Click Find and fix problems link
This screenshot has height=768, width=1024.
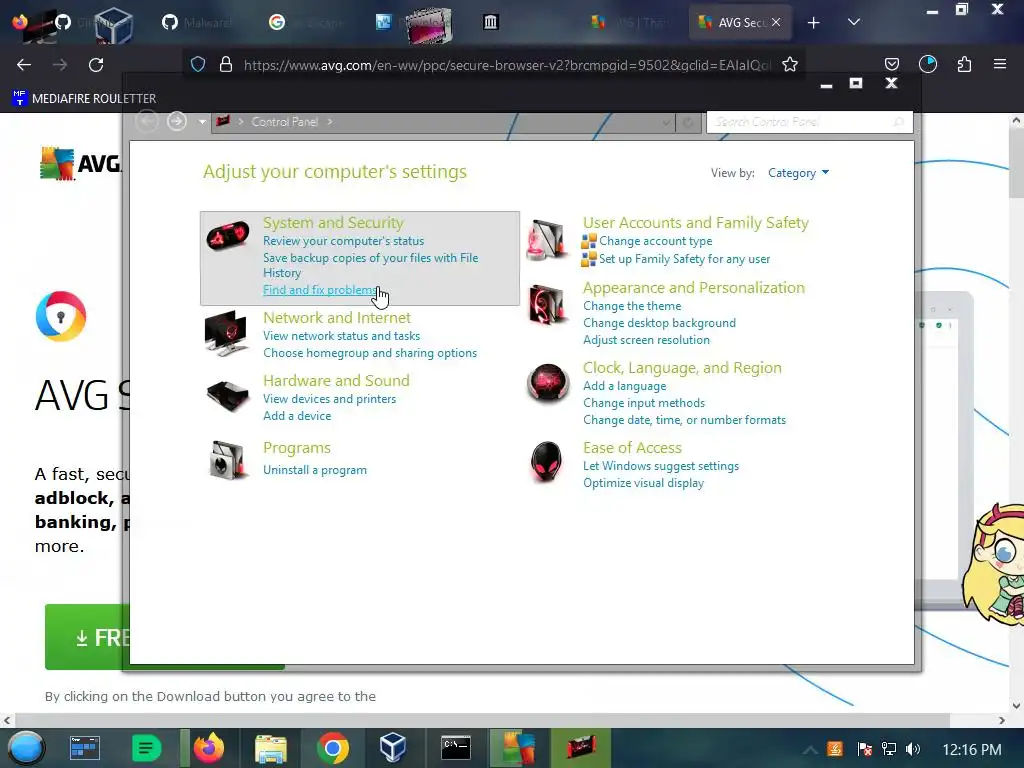click(x=320, y=291)
